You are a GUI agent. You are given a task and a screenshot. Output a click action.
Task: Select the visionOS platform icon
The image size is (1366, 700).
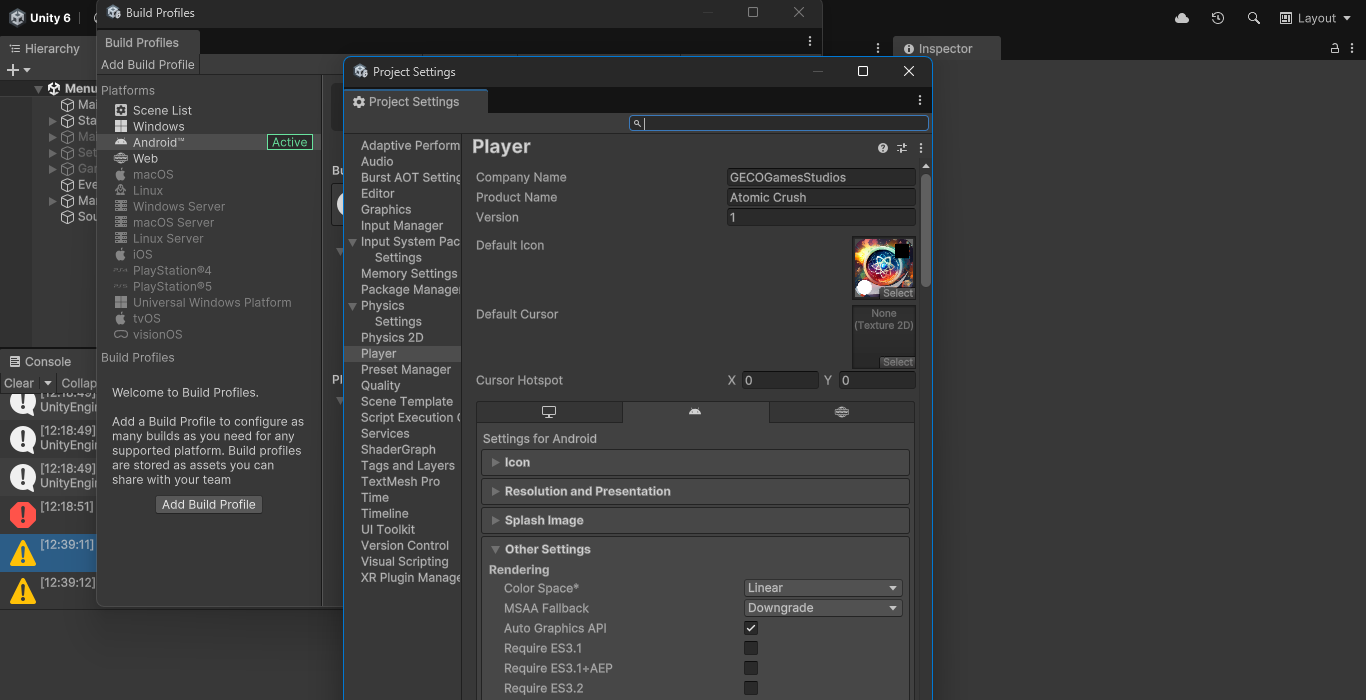click(x=121, y=334)
